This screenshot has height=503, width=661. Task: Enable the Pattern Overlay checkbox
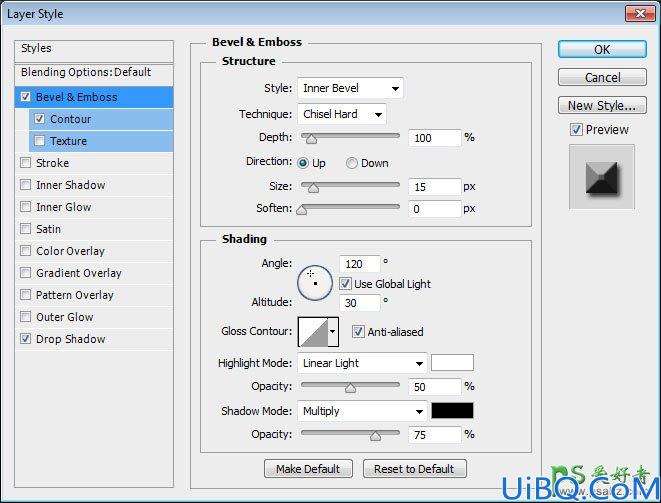pyautogui.click(x=25, y=294)
